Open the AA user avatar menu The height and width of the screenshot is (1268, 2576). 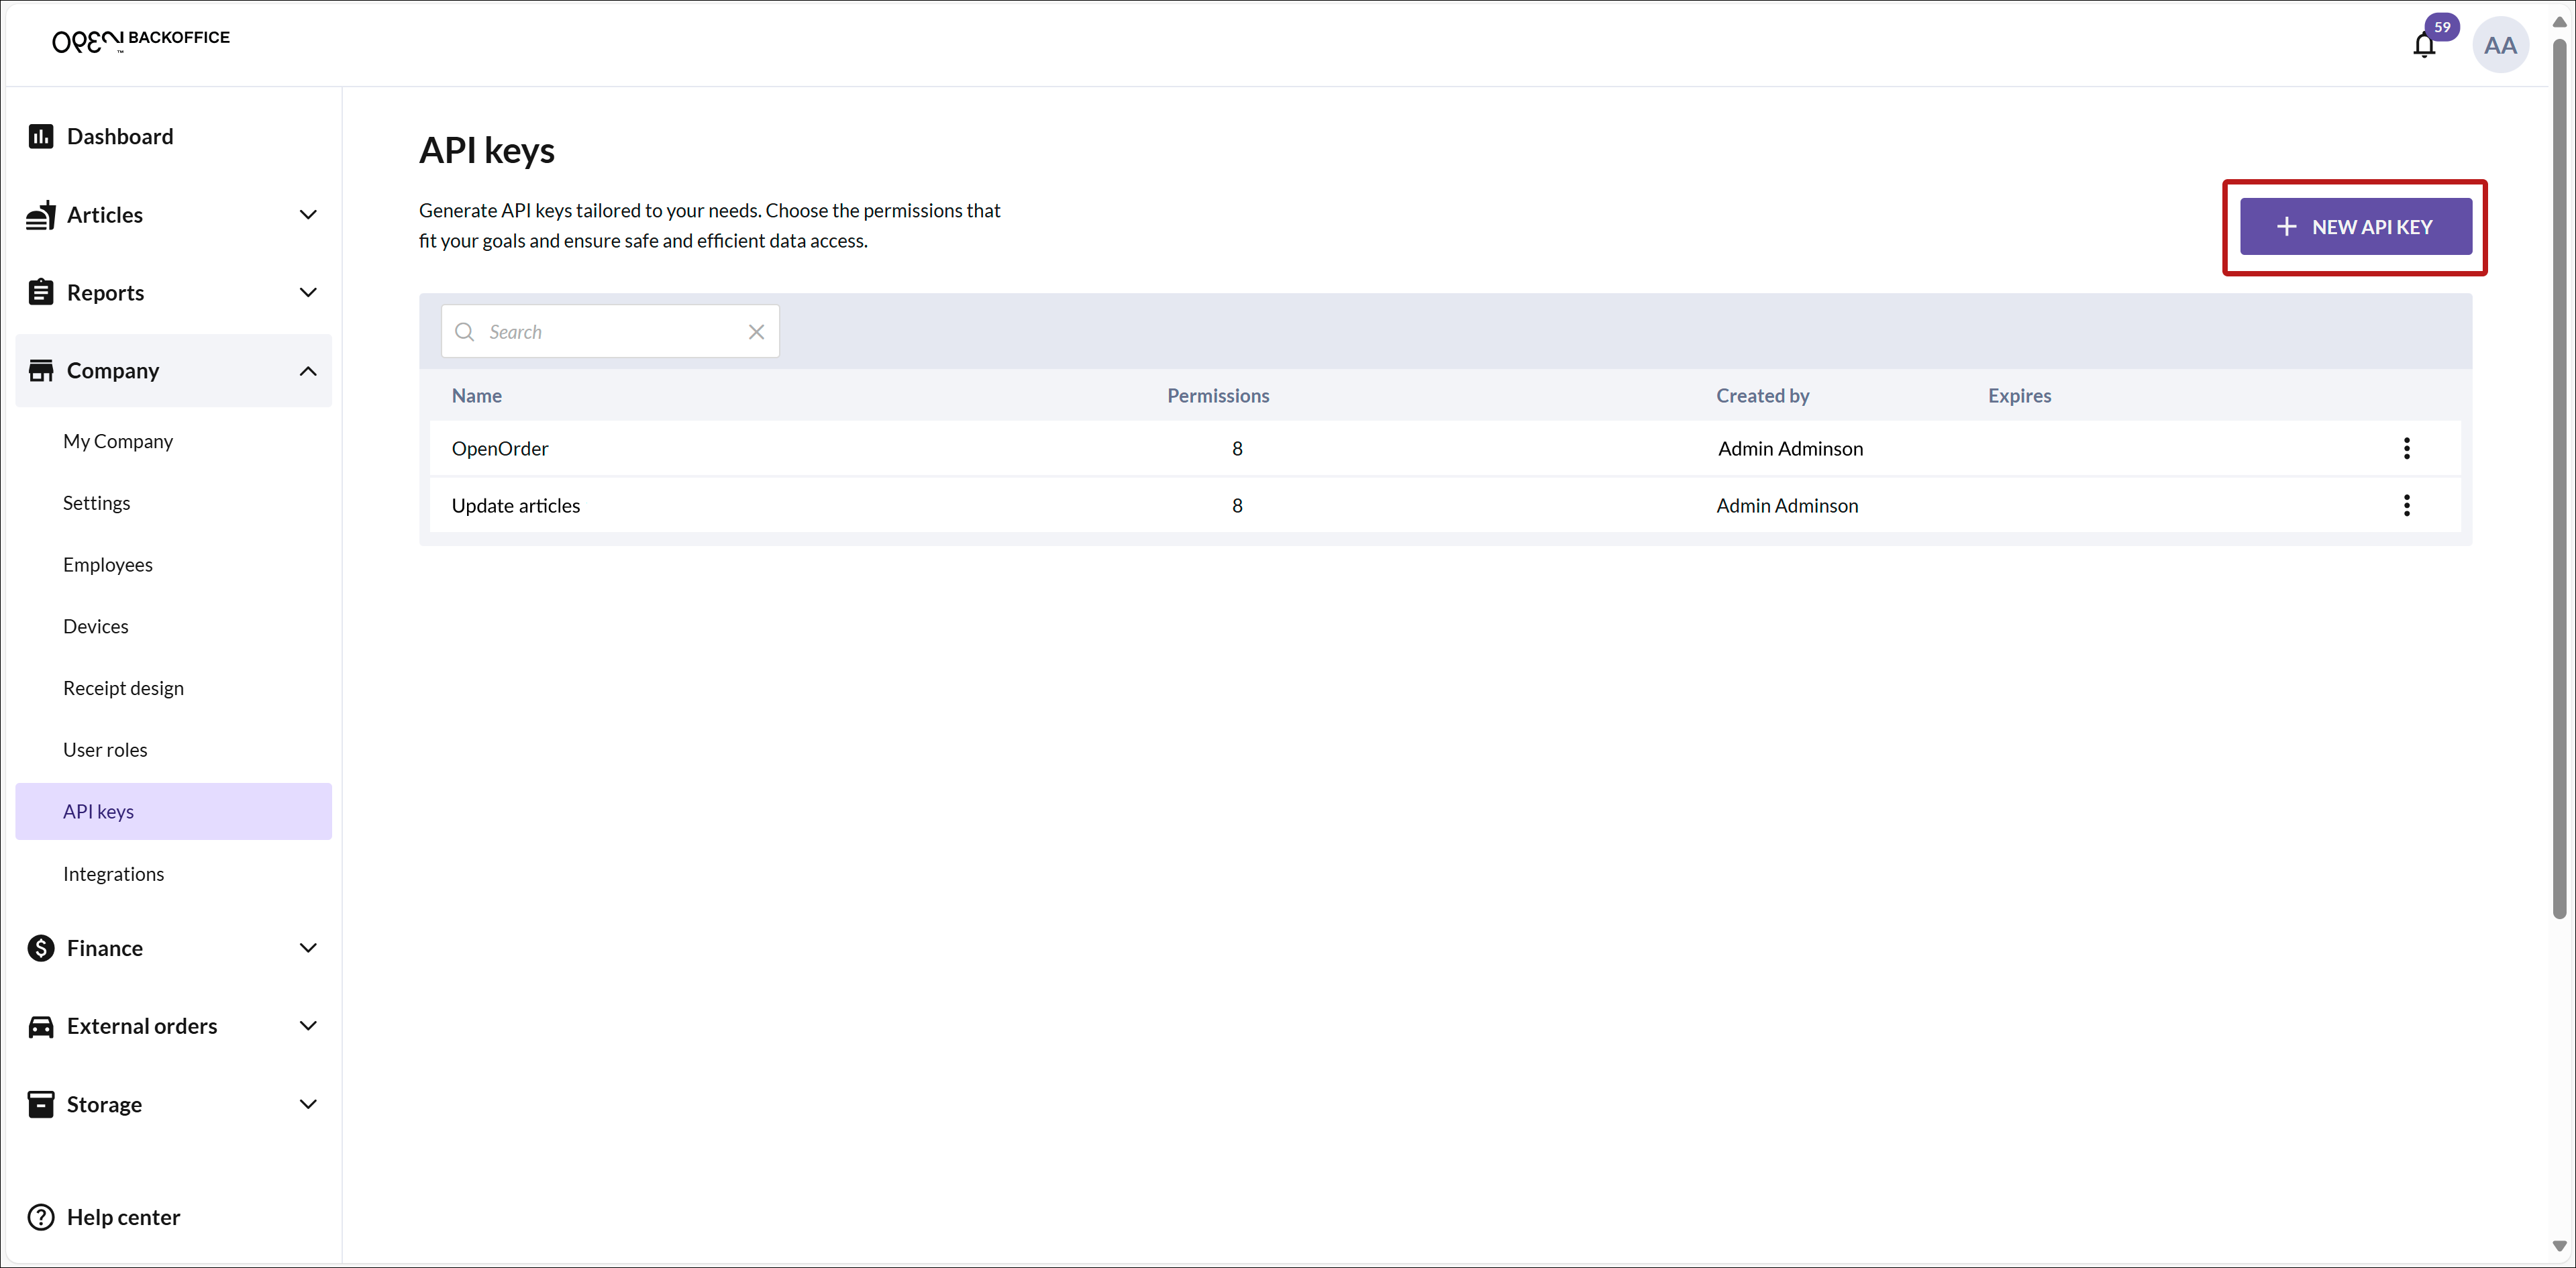(x=2500, y=45)
